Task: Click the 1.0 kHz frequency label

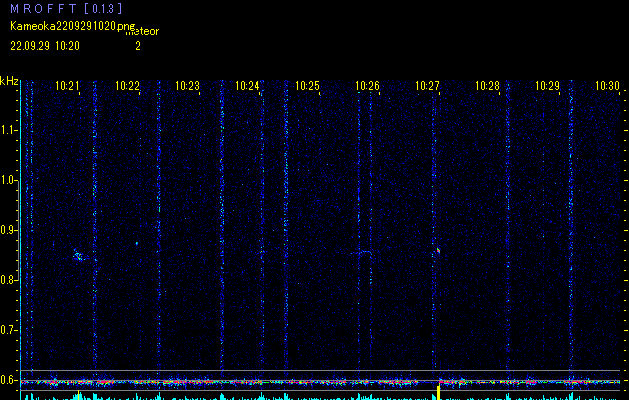Action: point(8,180)
